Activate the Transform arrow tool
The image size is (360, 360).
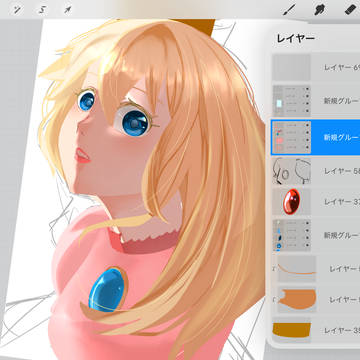tap(68, 10)
